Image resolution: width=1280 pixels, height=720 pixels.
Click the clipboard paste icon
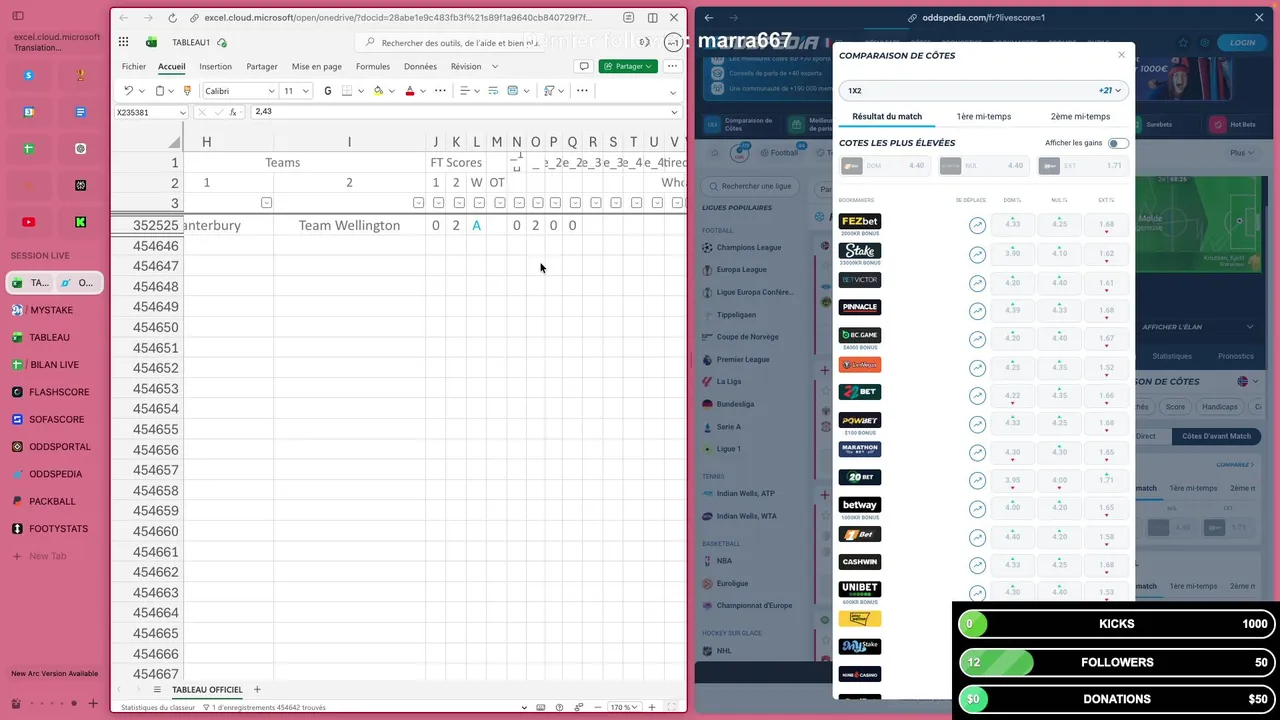point(159,91)
